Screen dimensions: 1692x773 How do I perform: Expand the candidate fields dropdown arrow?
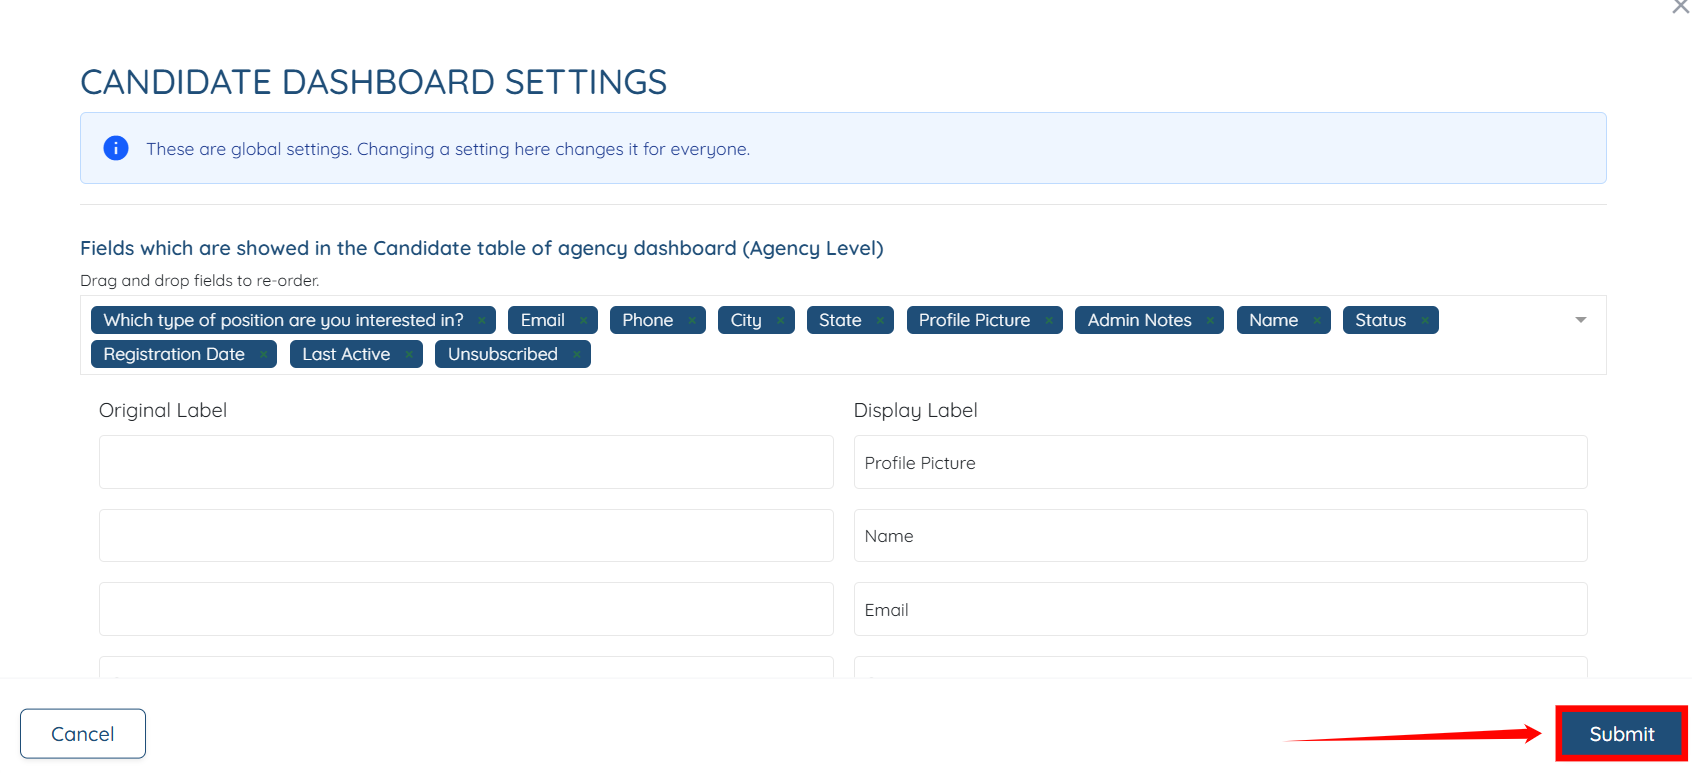pos(1581,320)
